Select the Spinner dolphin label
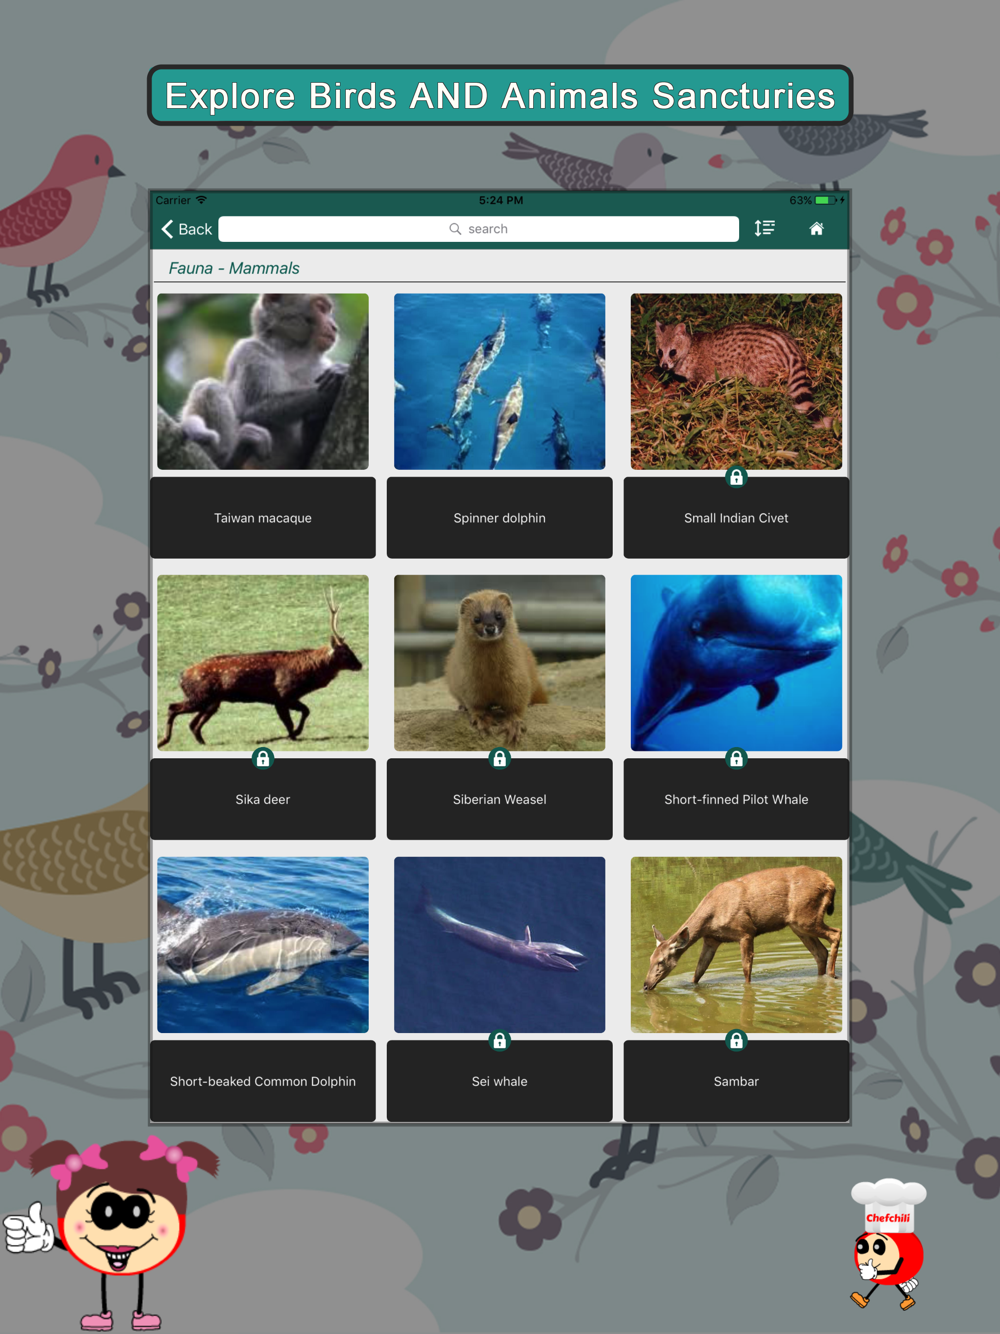 (x=500, y=518)
